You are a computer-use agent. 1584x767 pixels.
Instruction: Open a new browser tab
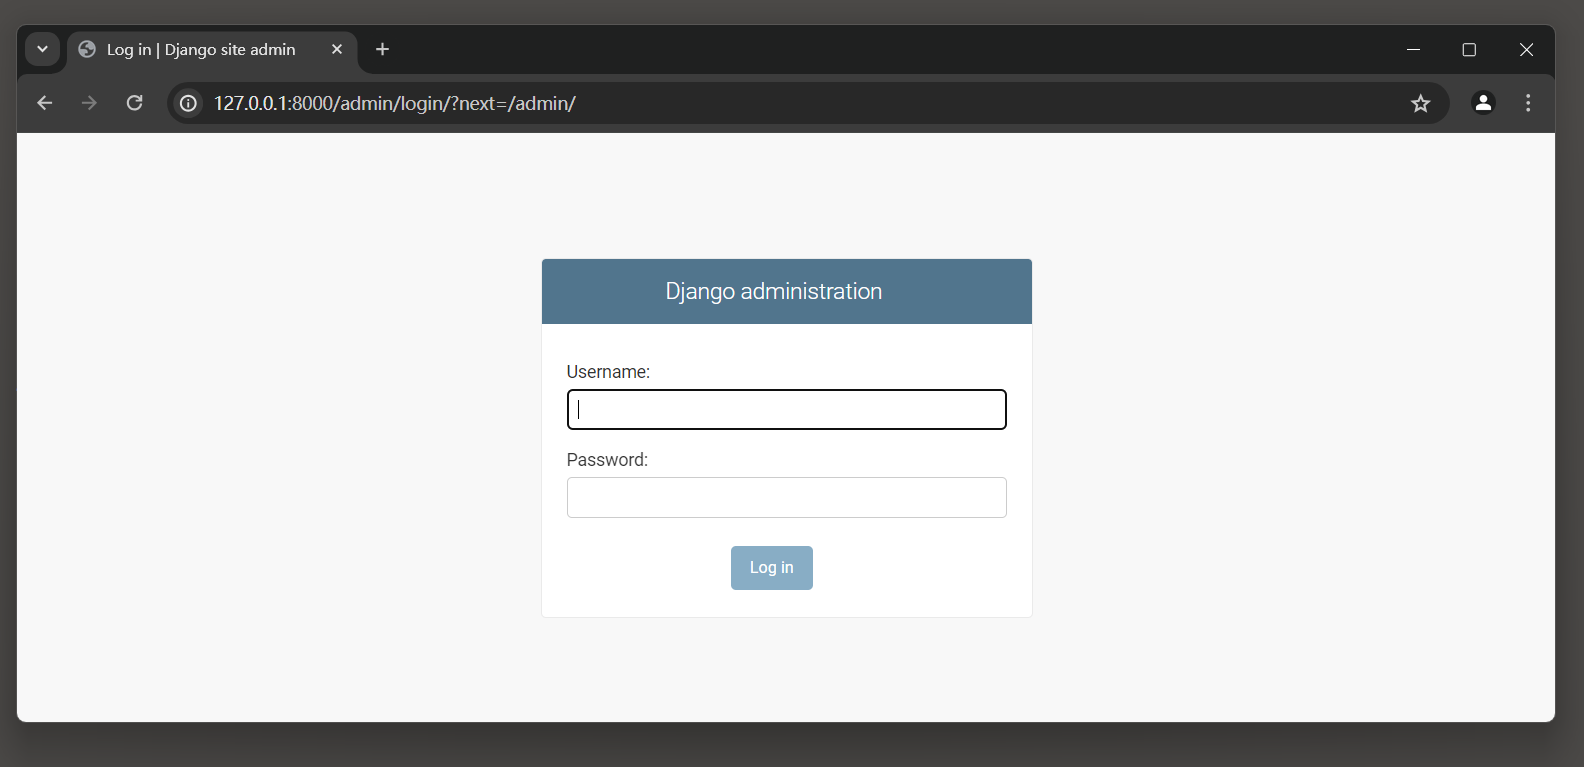(382, 49)
